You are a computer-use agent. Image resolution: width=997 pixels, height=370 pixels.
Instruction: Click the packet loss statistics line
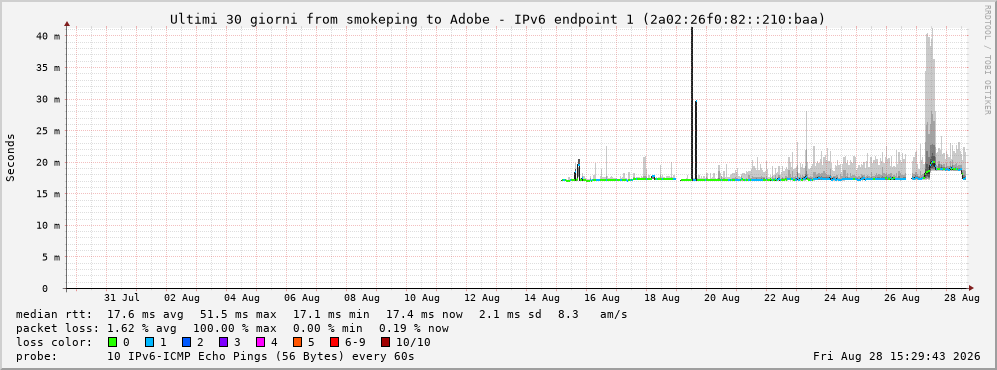coord(232,329)
